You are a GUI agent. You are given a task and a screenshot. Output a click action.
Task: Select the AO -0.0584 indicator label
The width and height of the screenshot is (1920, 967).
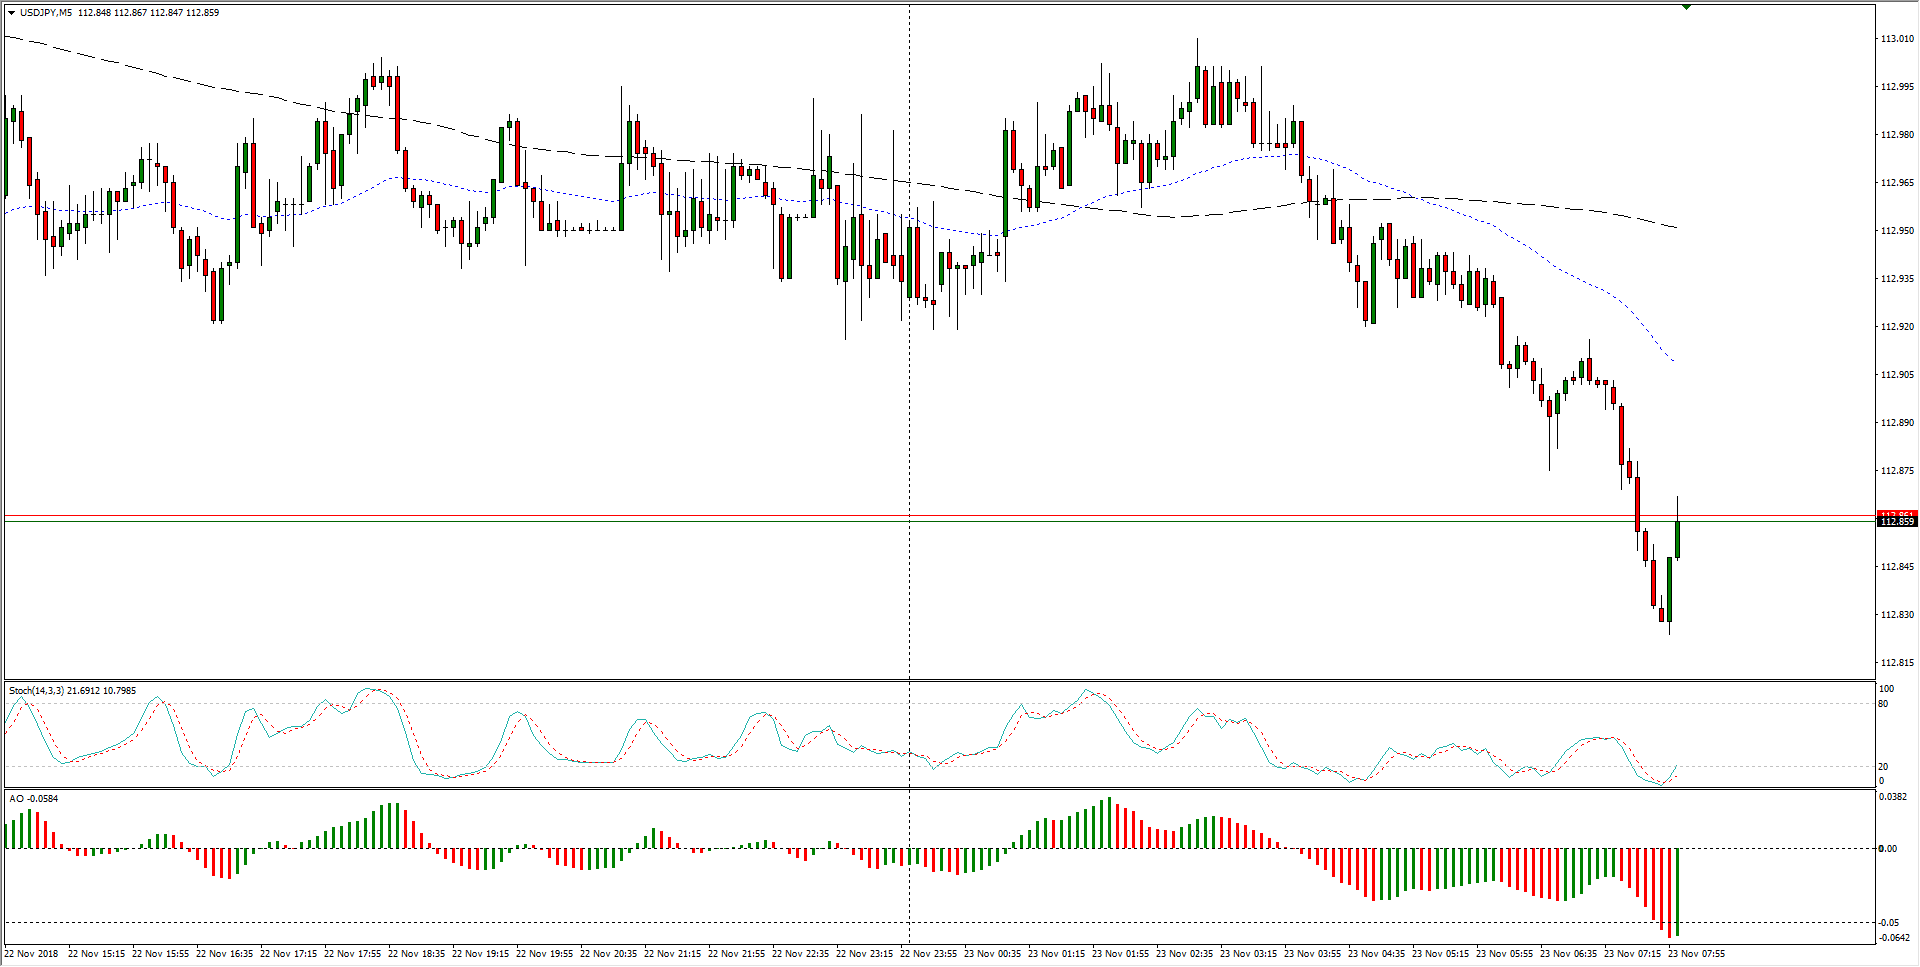coord(34,799)
